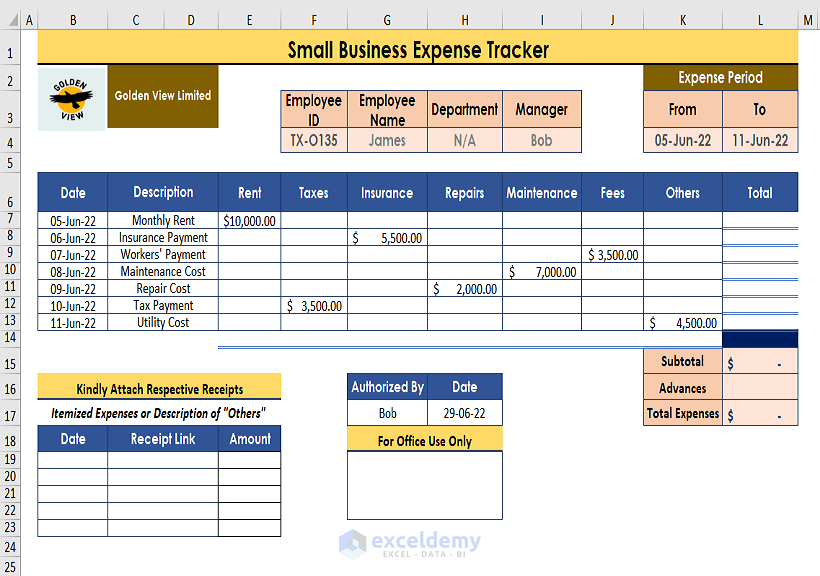The width and height of the screenshot is (820, 576).
Task: Select row 7 header
Action: point(10,219)
